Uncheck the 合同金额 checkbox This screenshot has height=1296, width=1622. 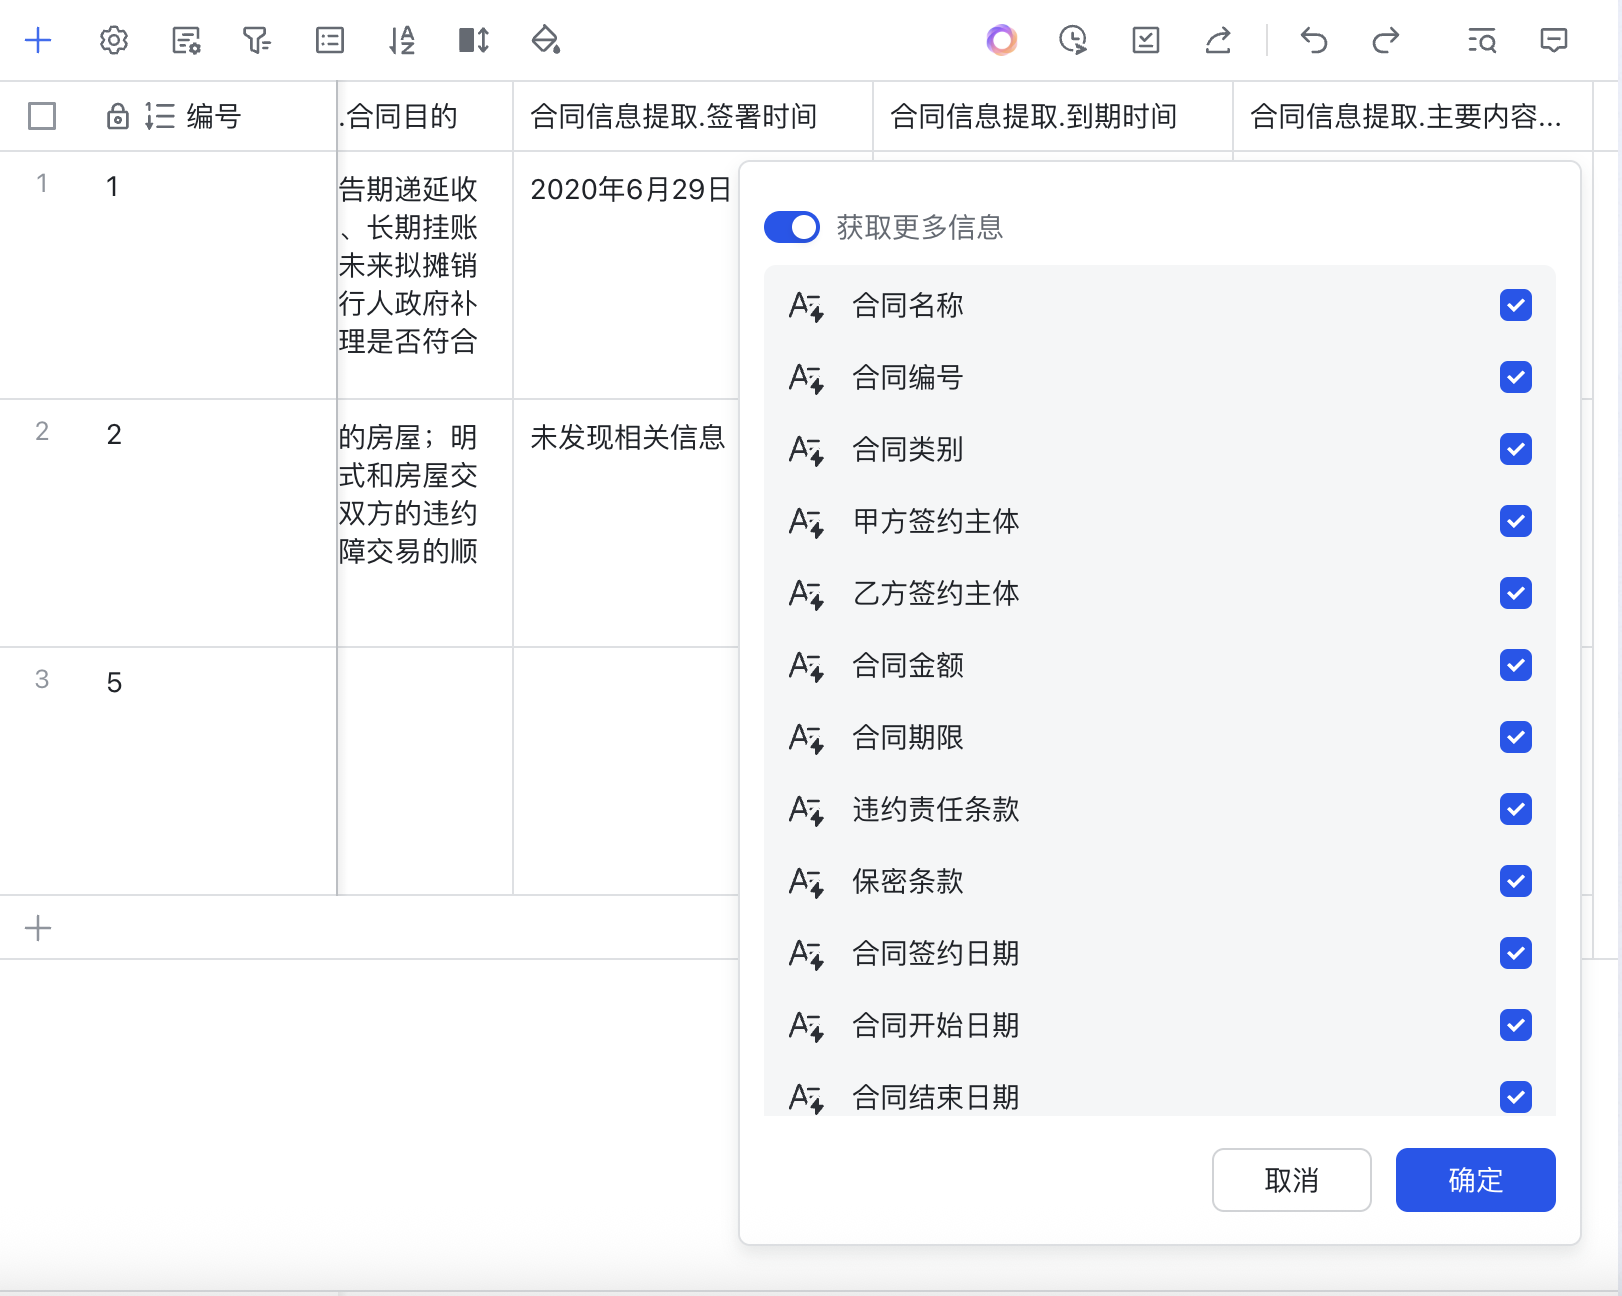pyautogui.click(x=1515, y=665)
